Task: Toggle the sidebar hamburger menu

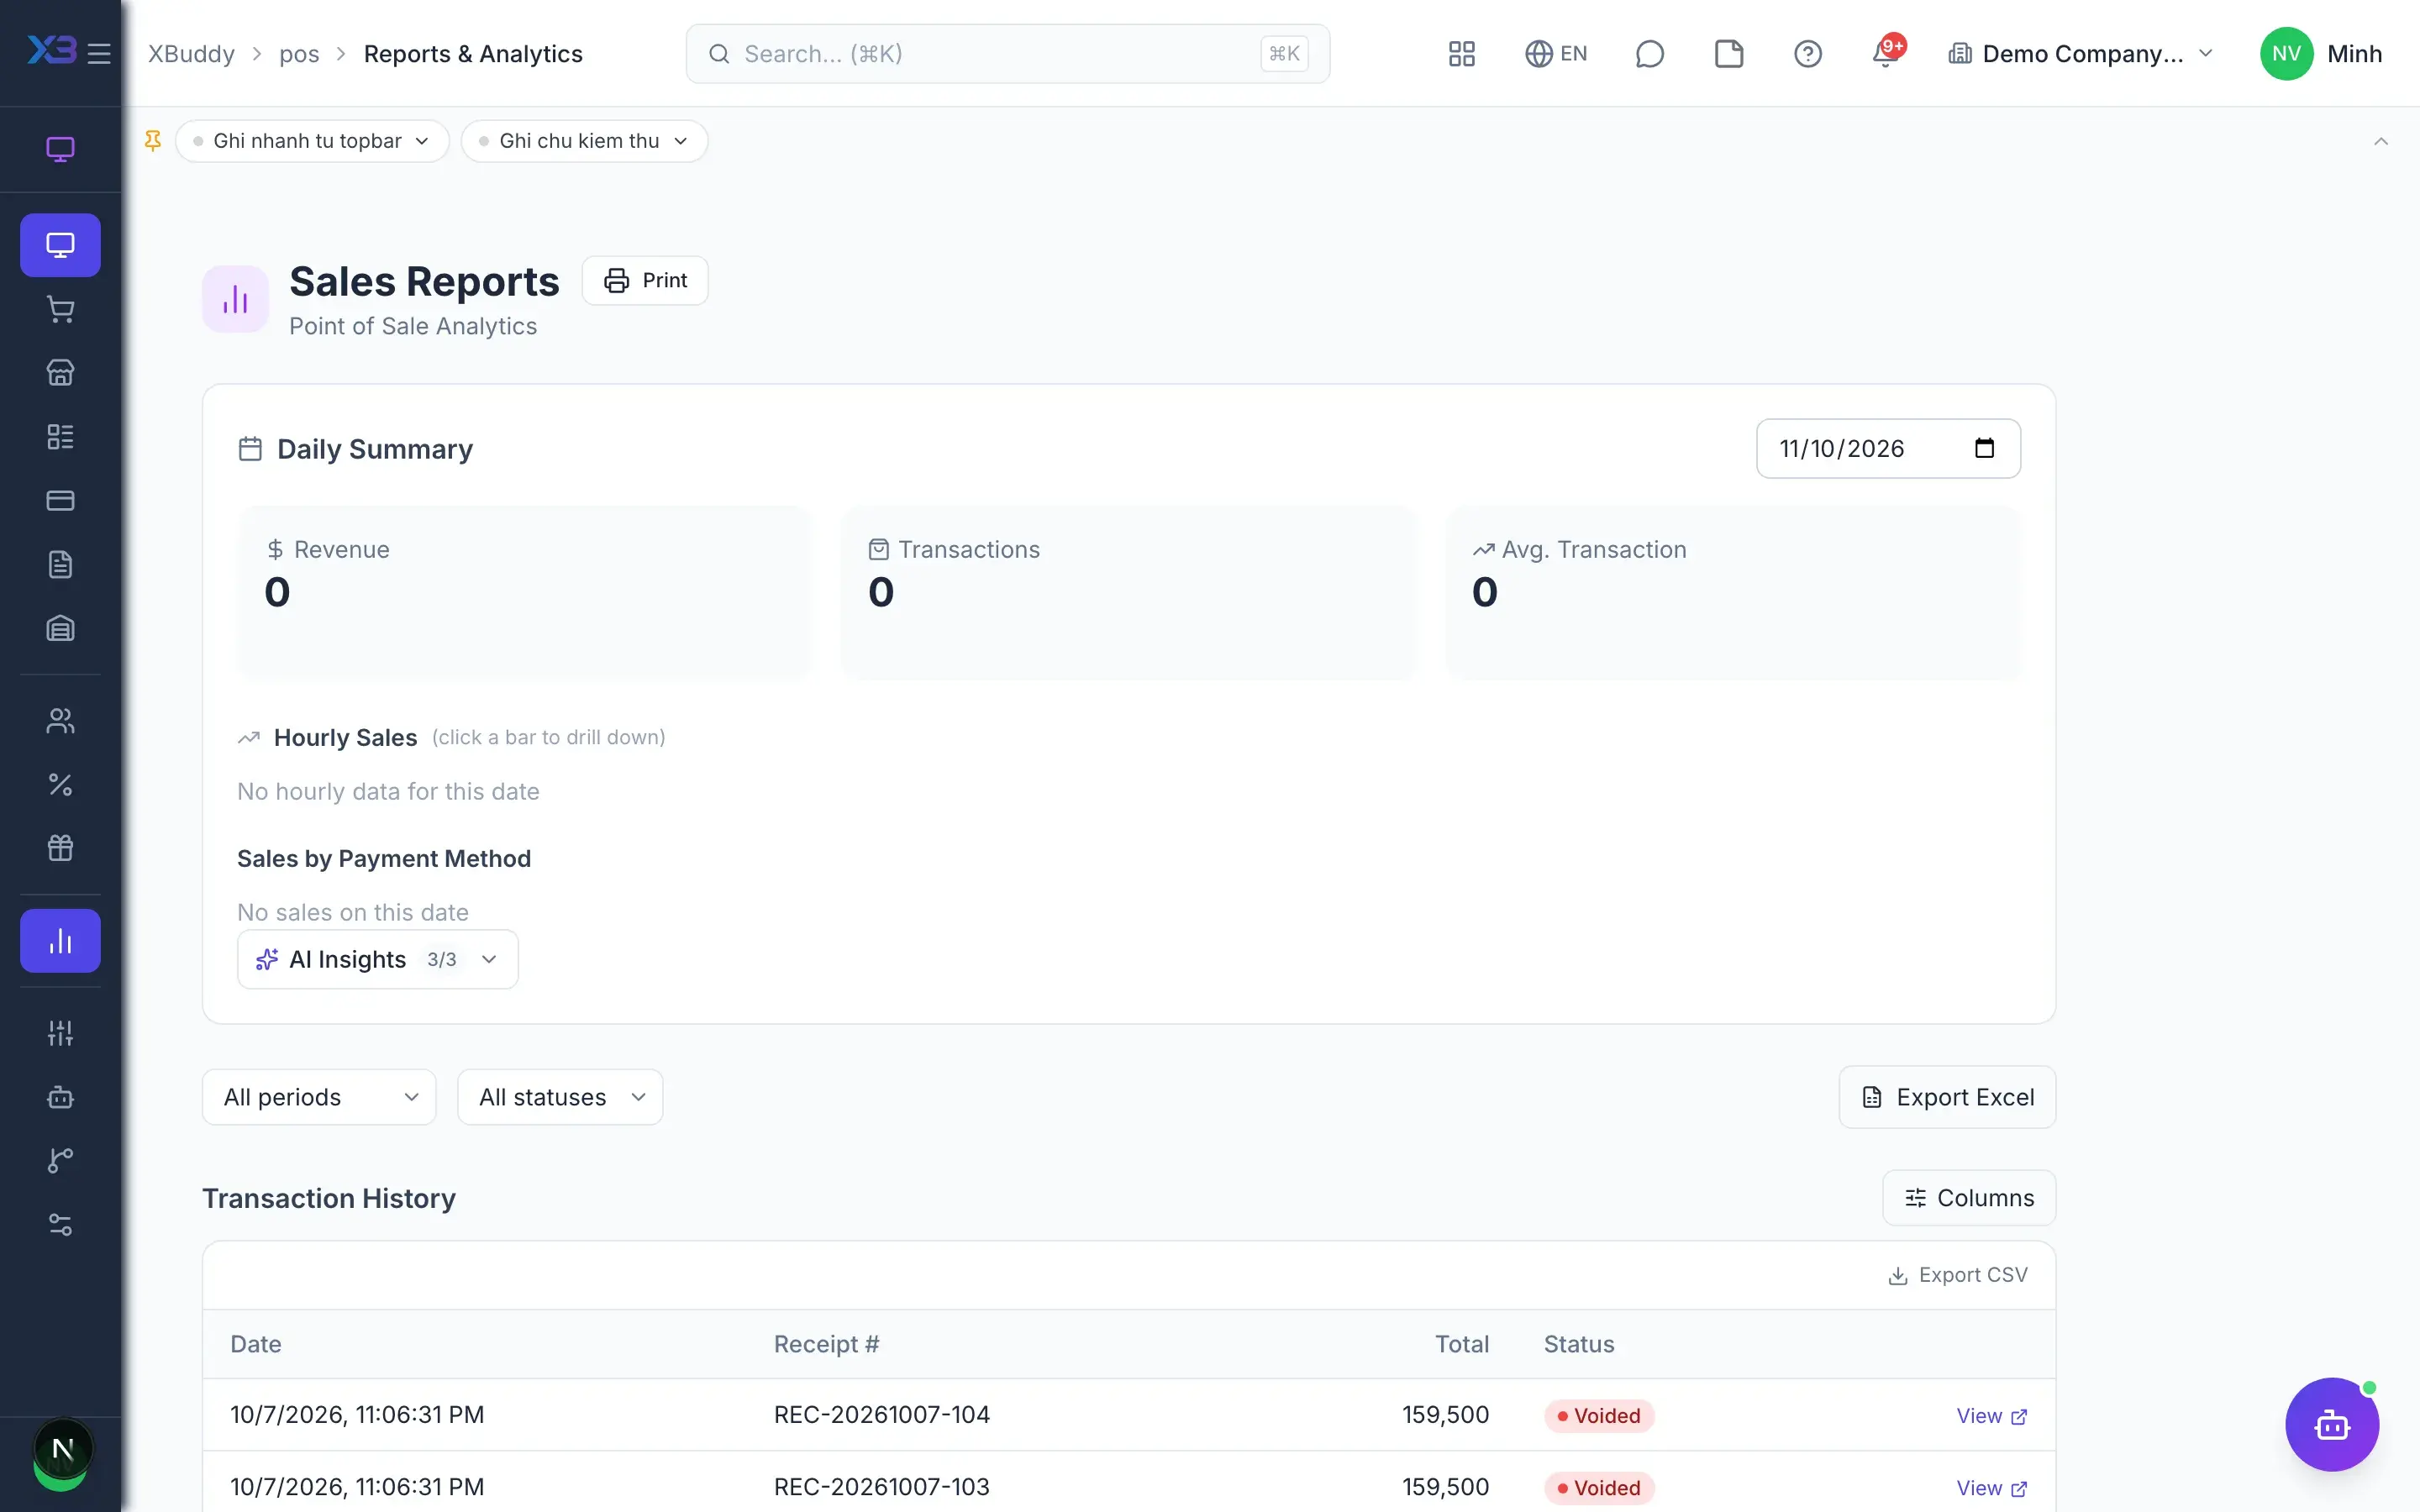Action: [x=99, y=53]
